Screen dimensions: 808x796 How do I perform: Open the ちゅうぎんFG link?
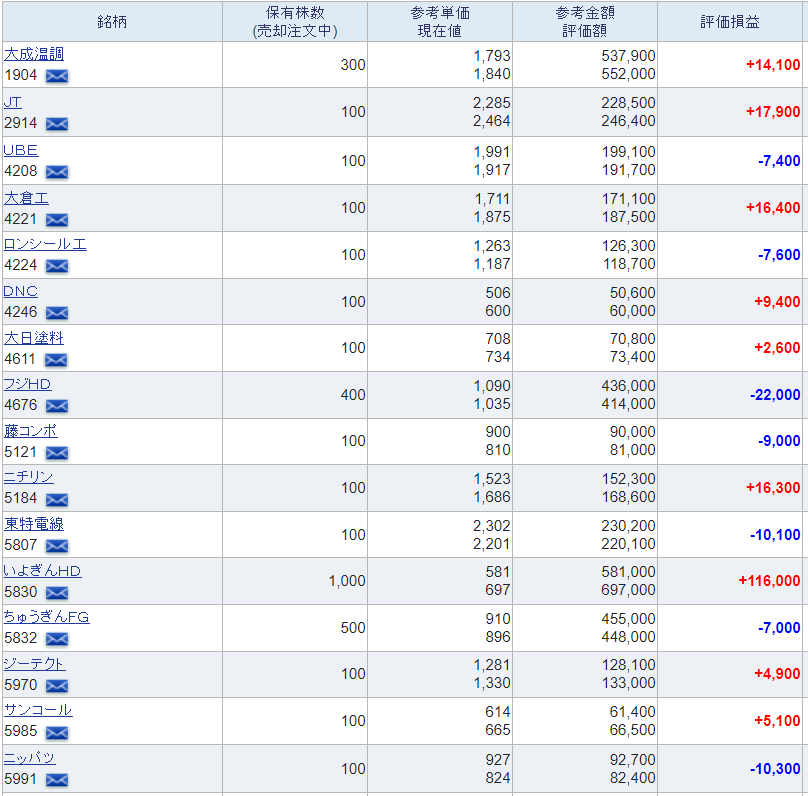coord(46,617)
